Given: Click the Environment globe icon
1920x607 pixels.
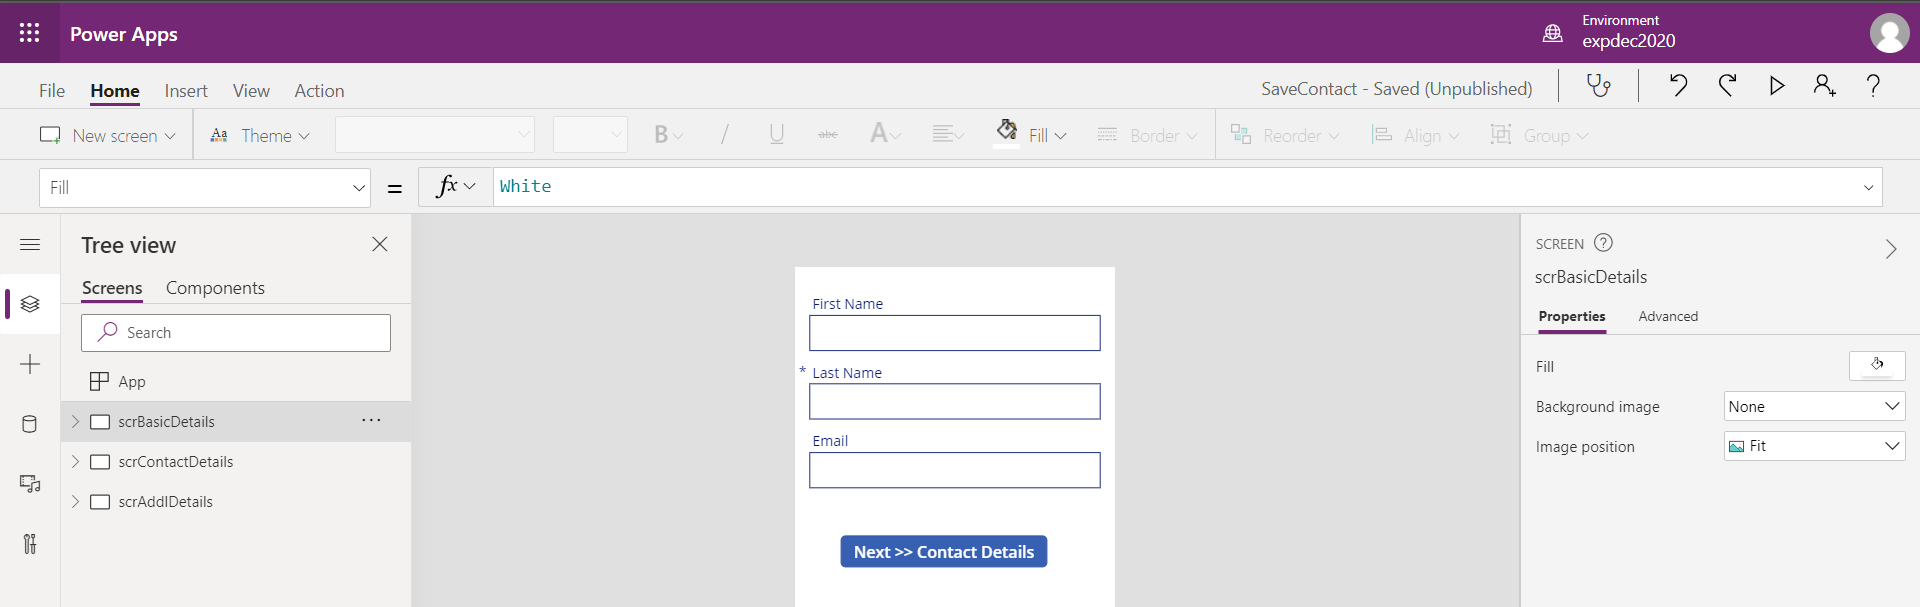Looking at the screenshot, I should [x=1552, y=33].
